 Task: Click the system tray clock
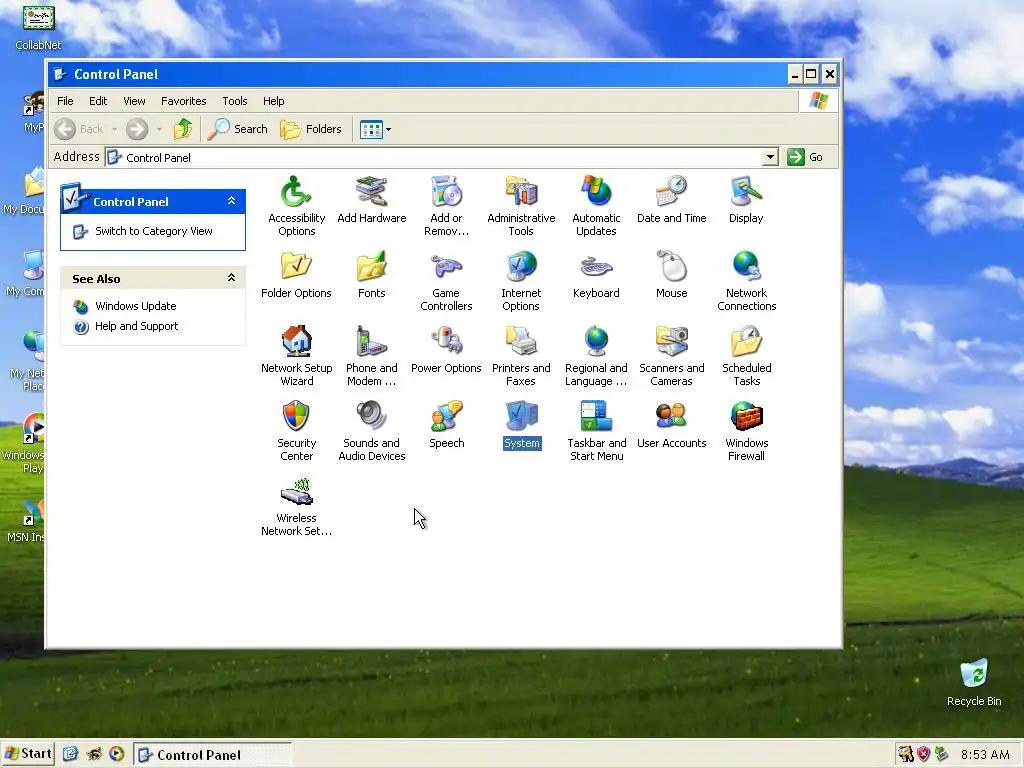(985, 755)
